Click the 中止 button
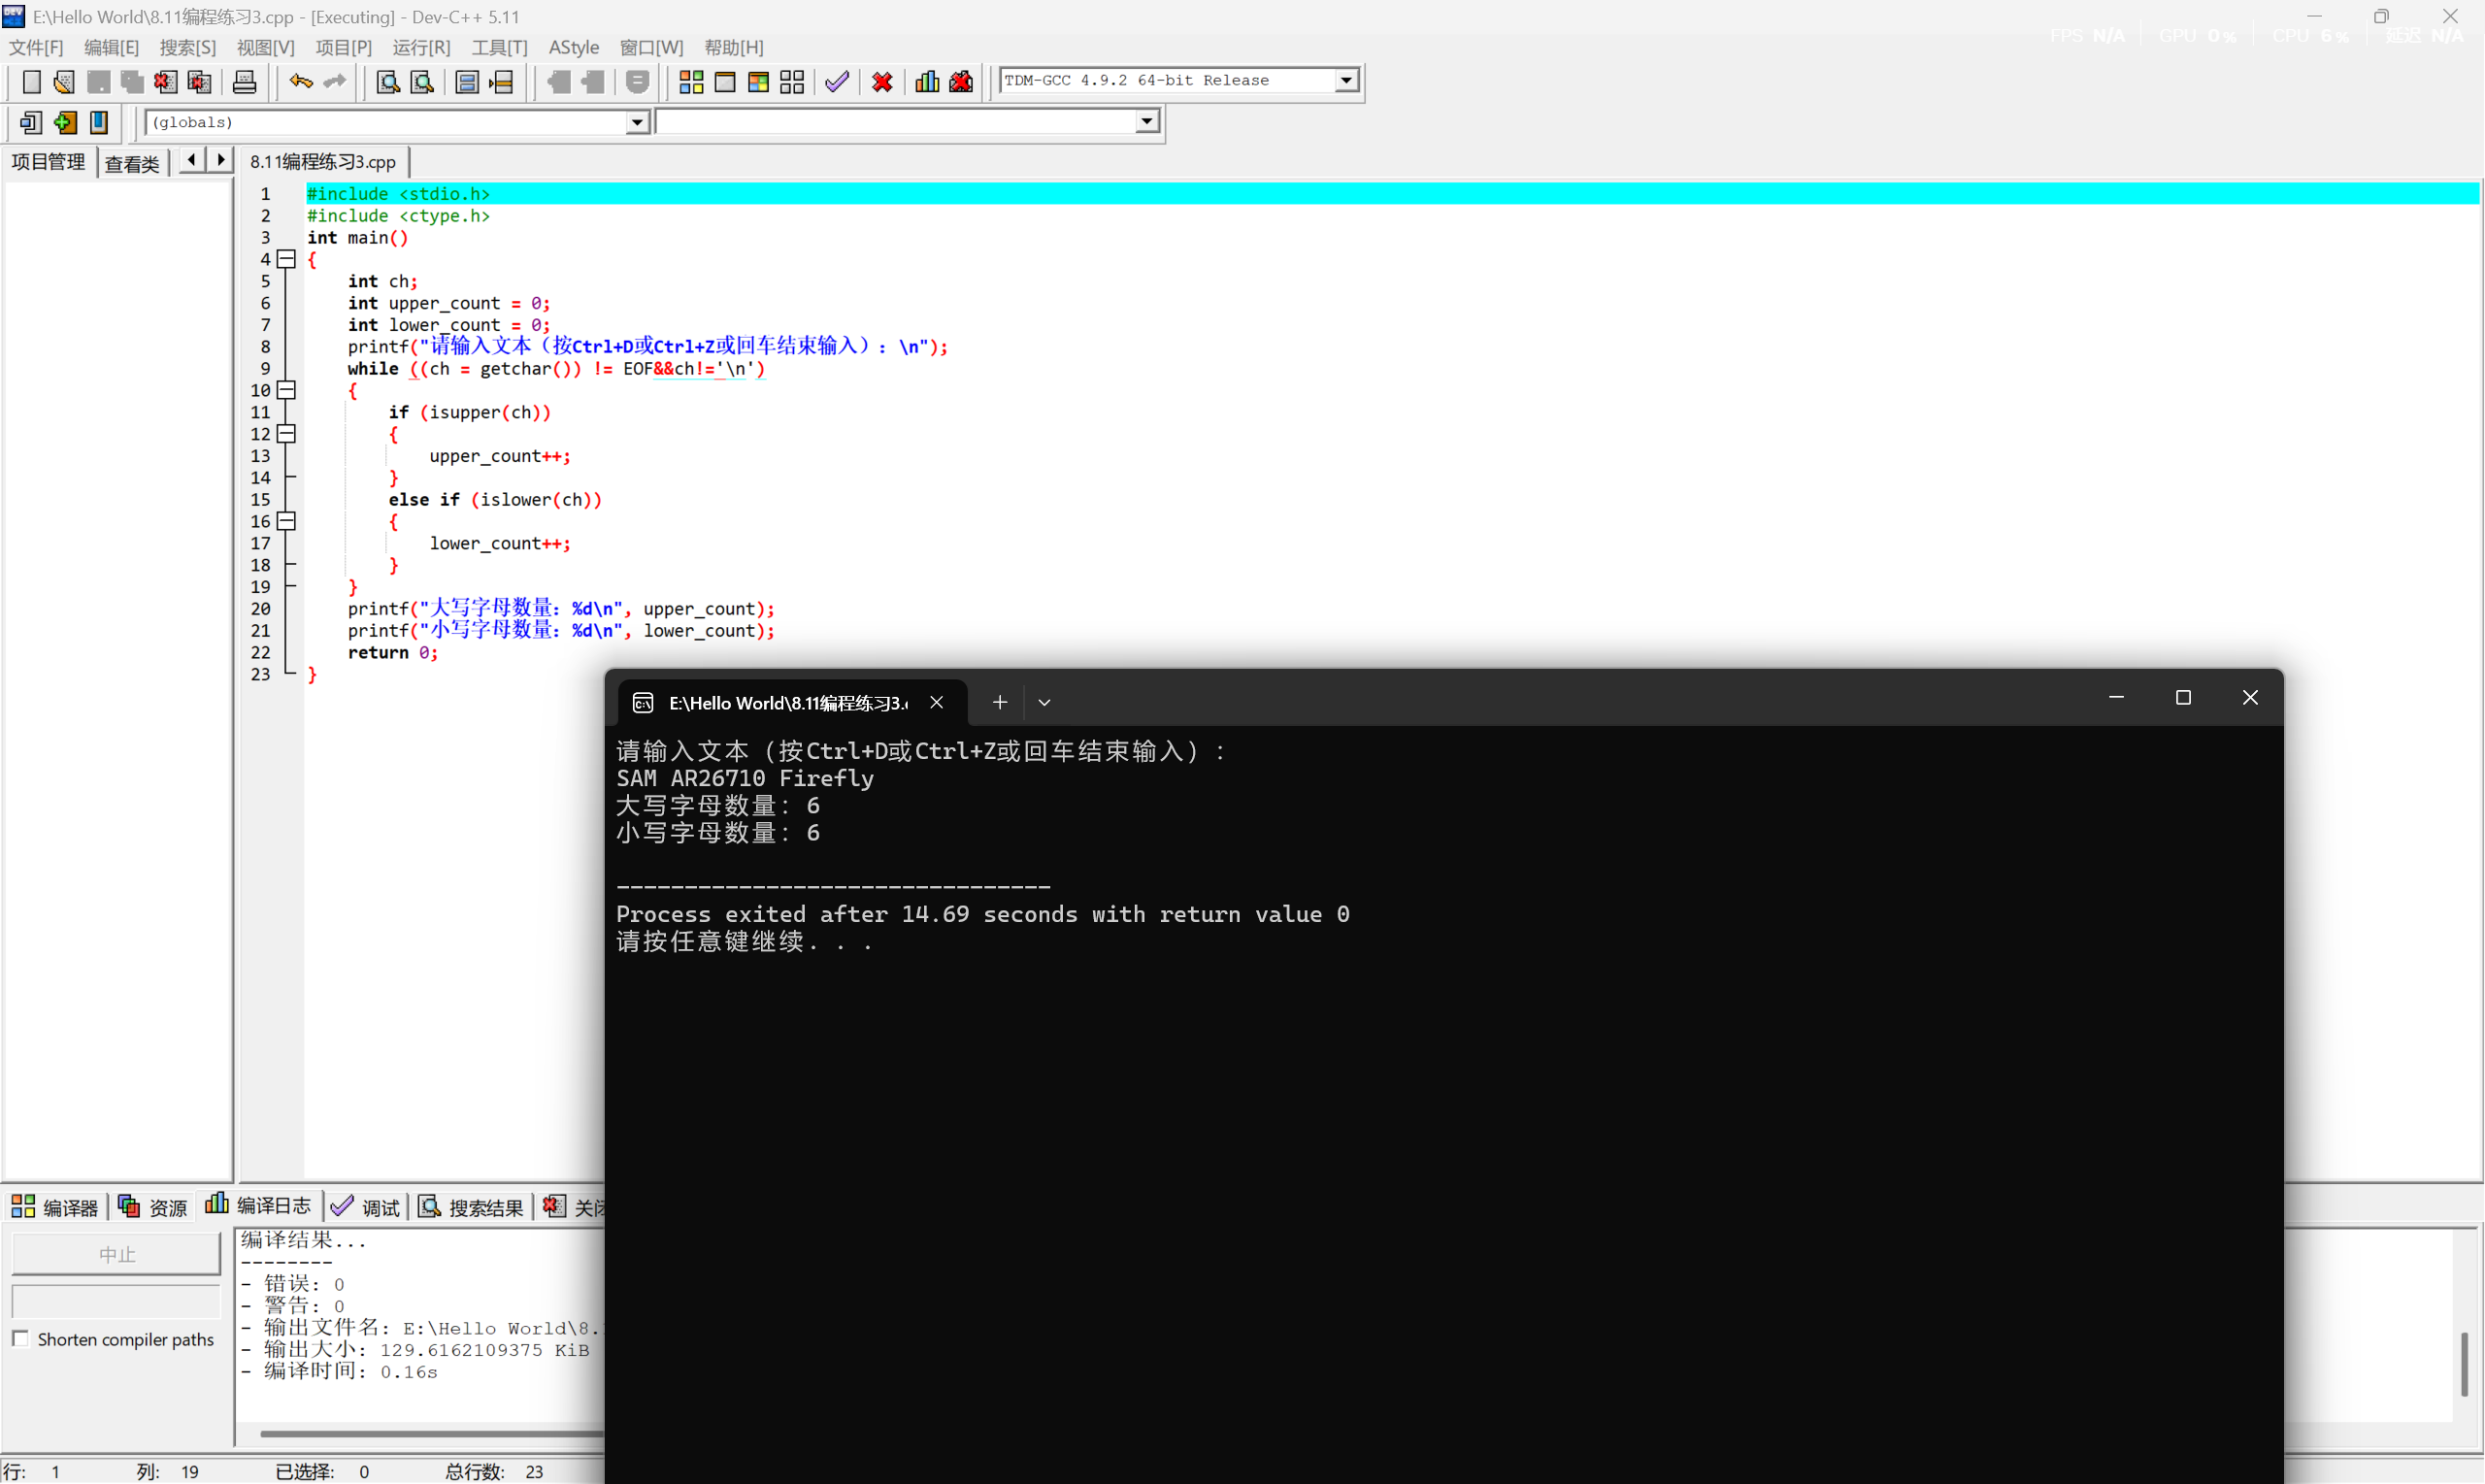Screen dimensions: 2485x1484 116,1254
